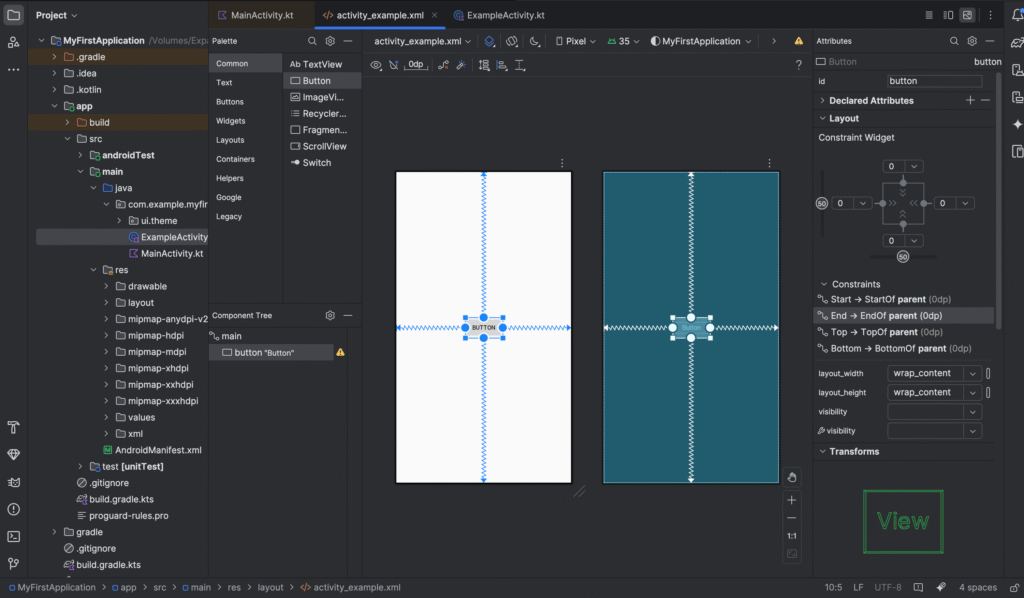The height and width of the screenshot is (598, 1024).
Task: Reset zoom with the 1:1 button
Action: coord(792,536)
